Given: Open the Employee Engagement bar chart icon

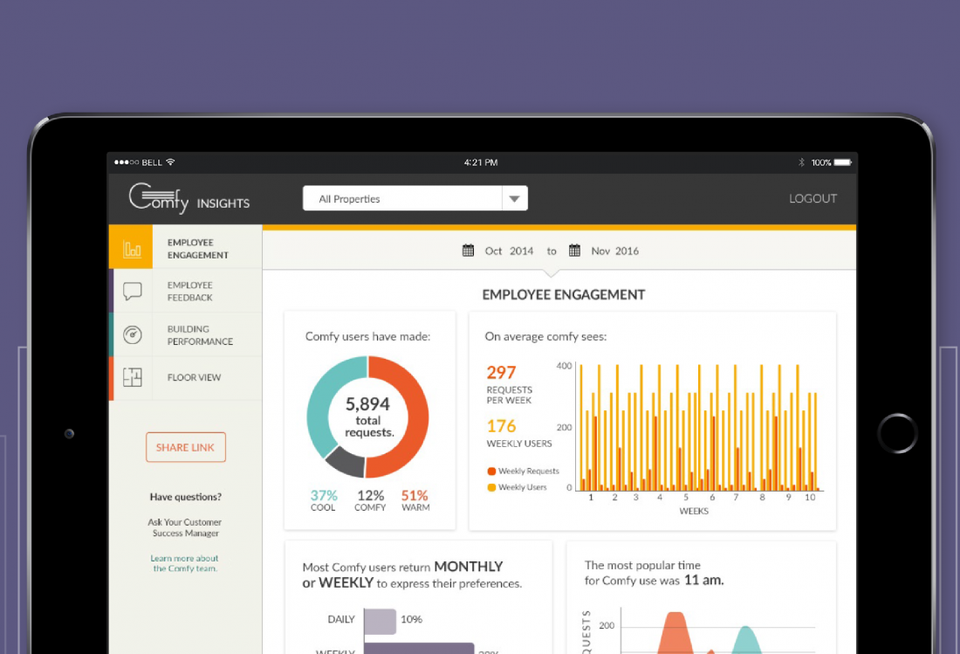Looking at the screenshot, I should [132, 249].
